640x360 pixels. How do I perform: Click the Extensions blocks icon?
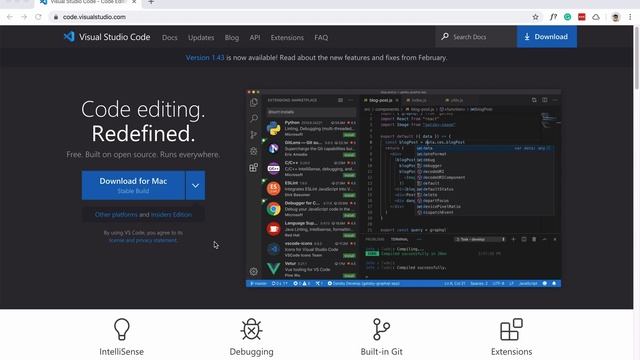click(x=511, y=329)
